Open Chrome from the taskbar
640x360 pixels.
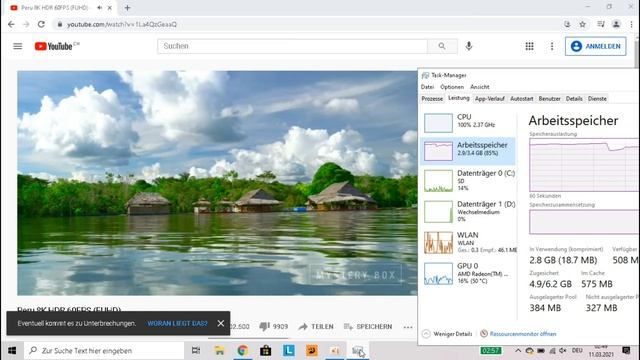pos(242,351)
